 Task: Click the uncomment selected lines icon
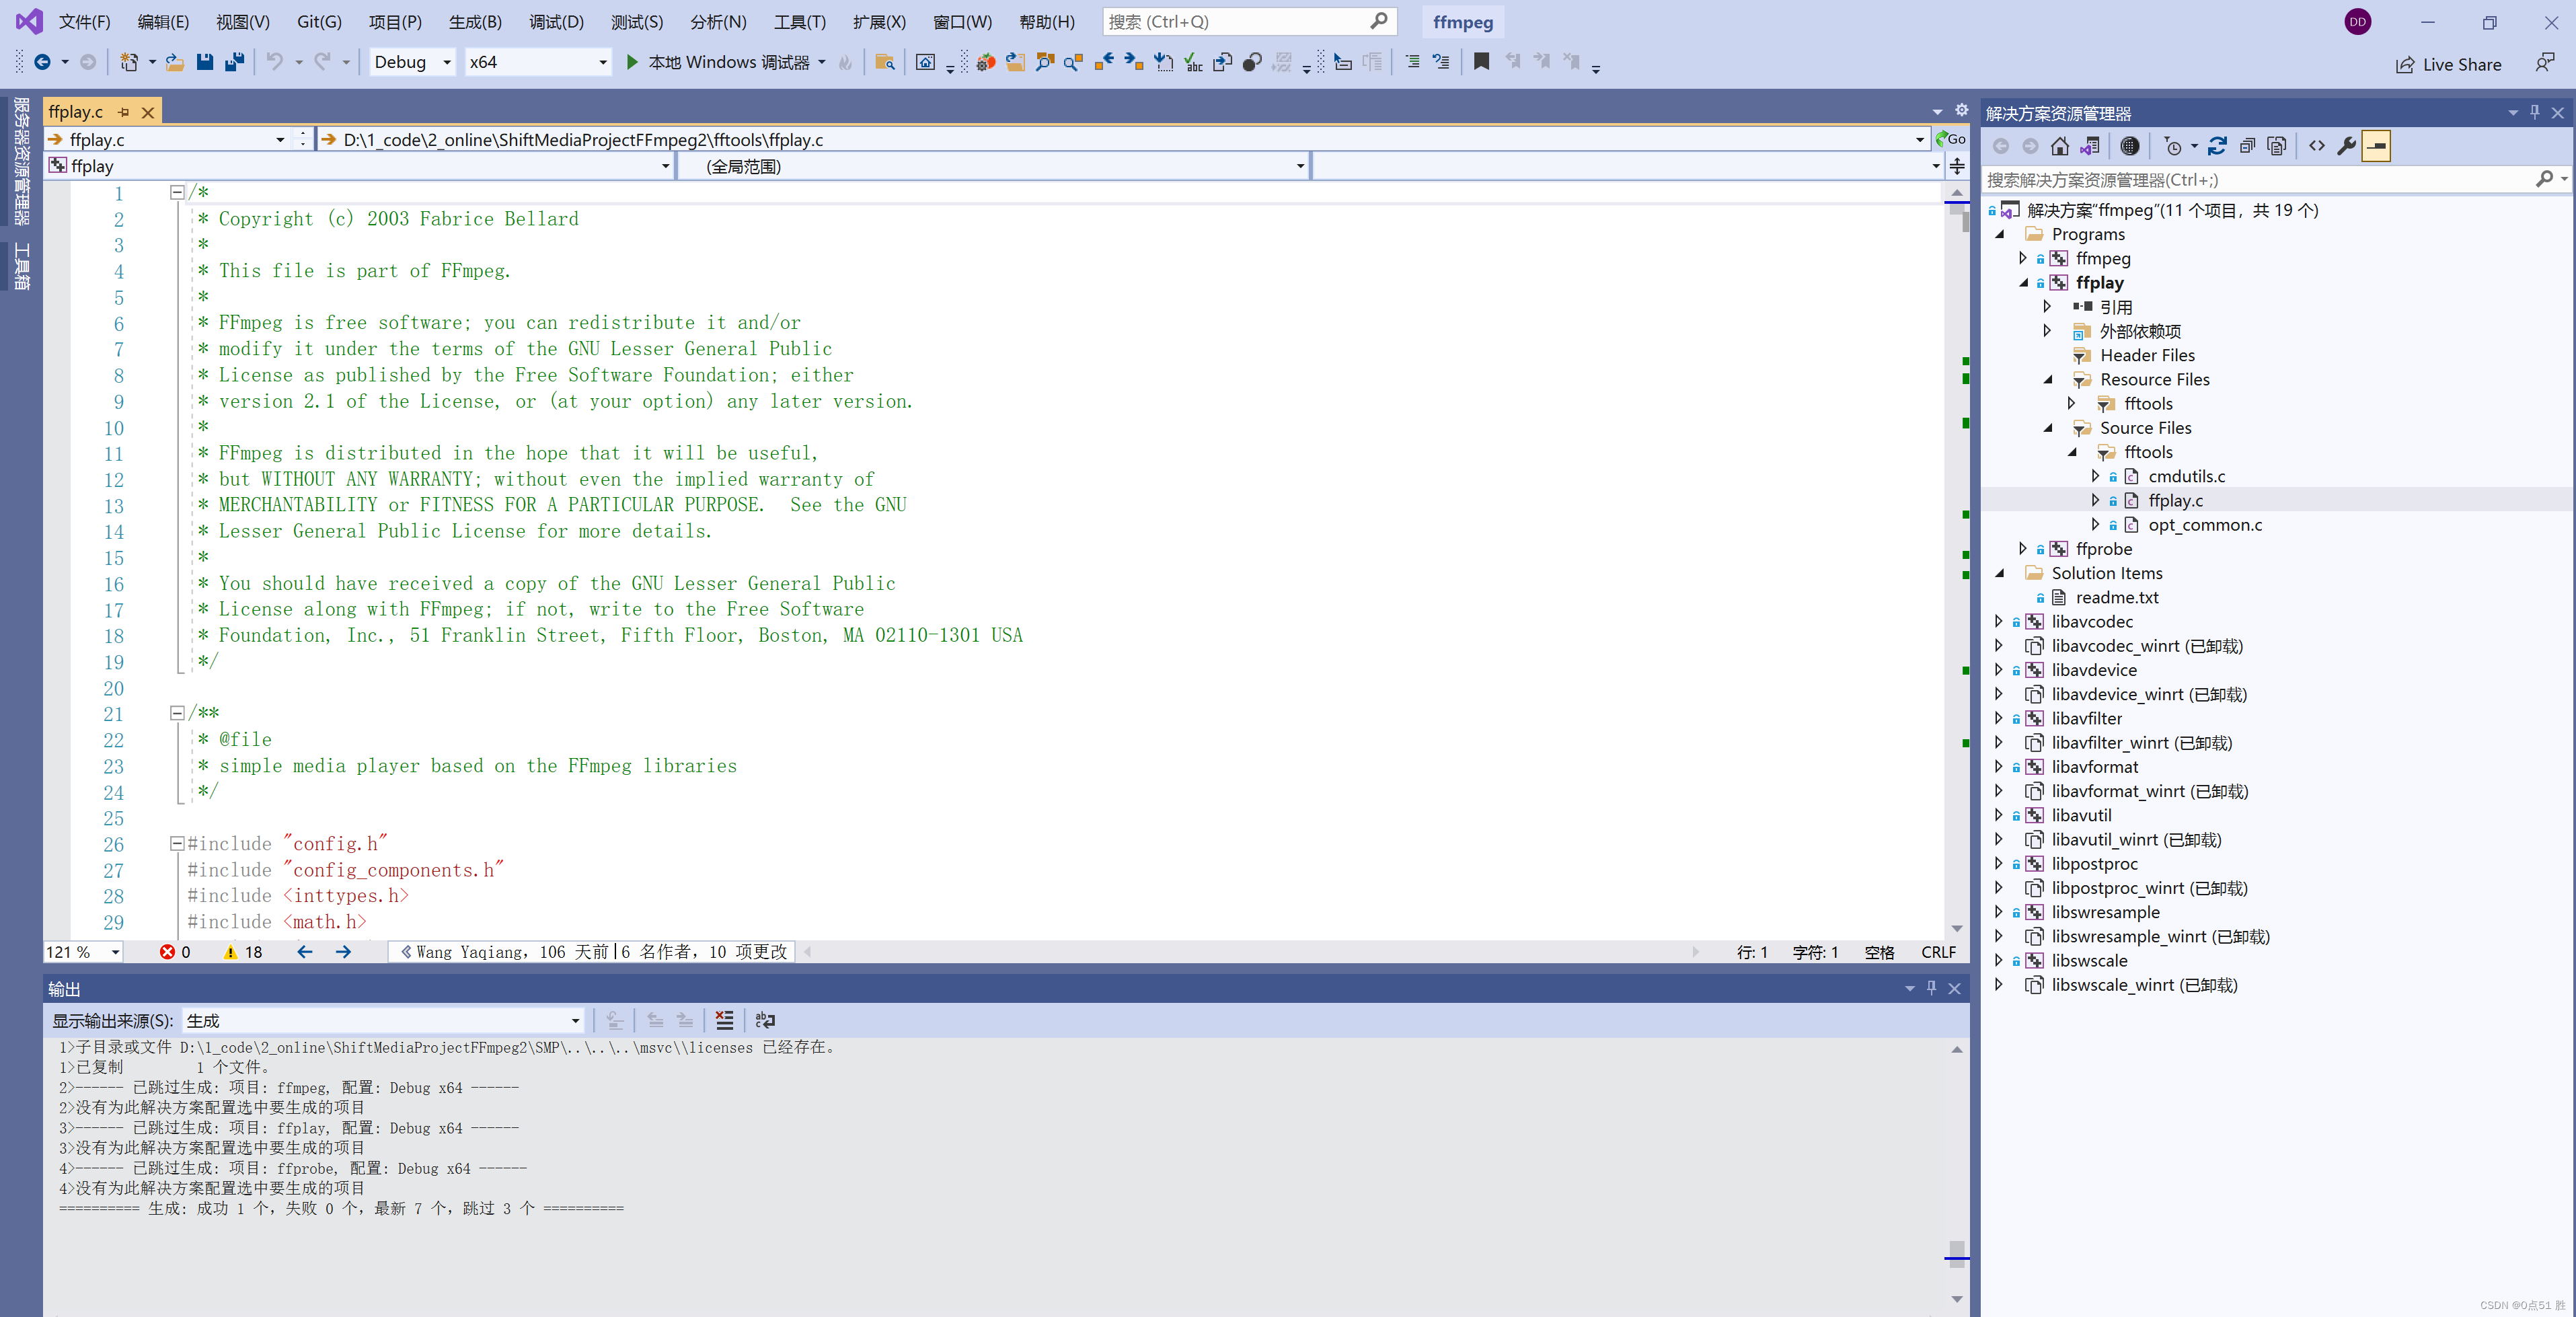tap(1441, 62)
